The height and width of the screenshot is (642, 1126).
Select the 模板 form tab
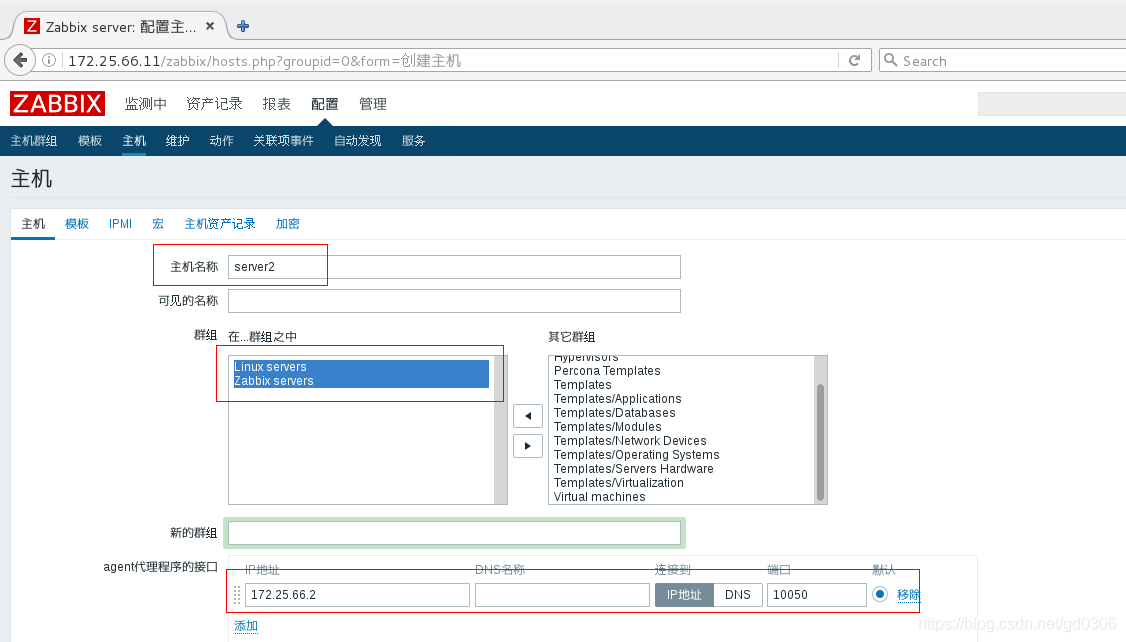point(77,224)
